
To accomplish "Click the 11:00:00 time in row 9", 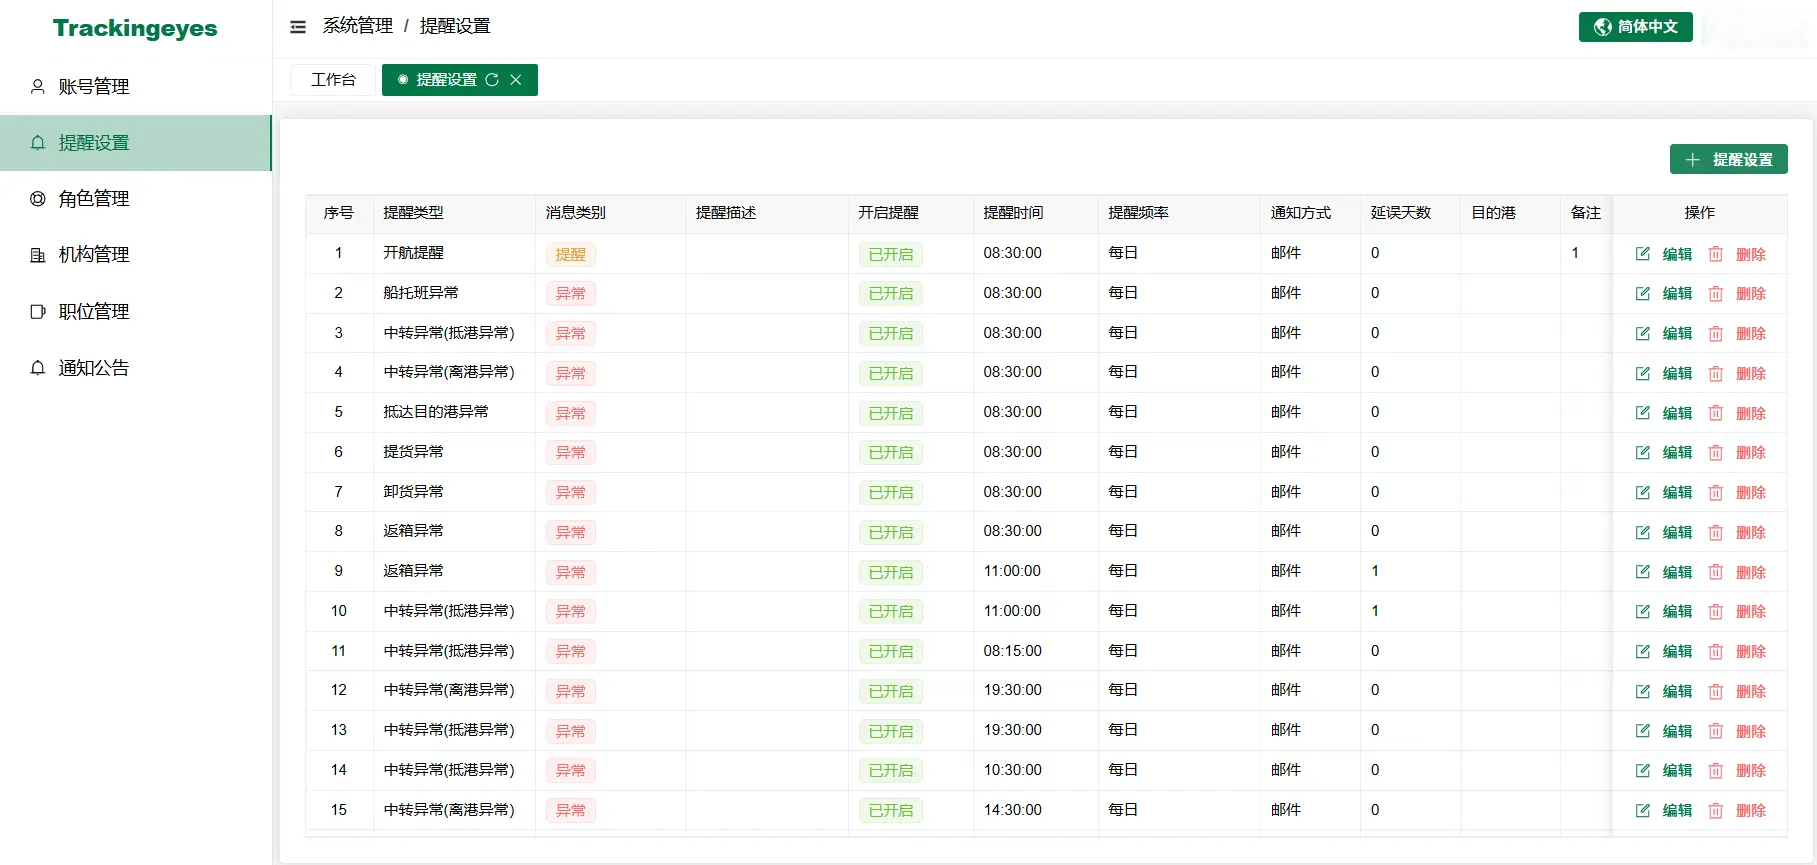I will 1012,571.
